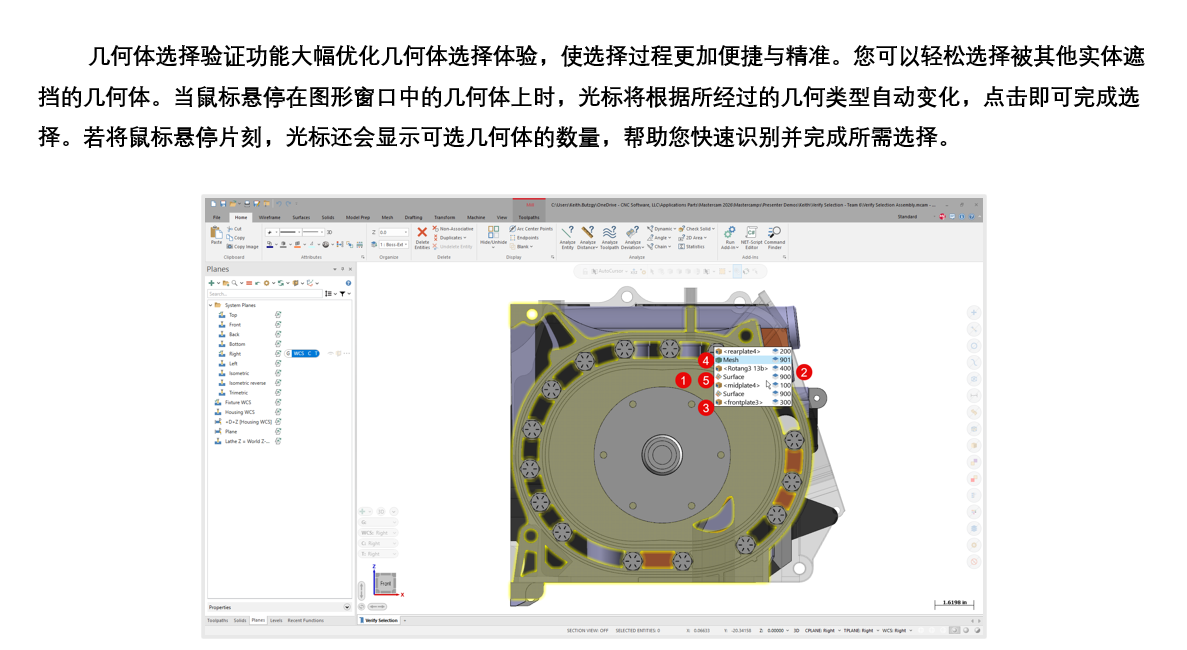Open the File menu tab
Image resolution: width=1187 pixels, height=650 pixels.
pyautogui.click(x=217, y=217)
